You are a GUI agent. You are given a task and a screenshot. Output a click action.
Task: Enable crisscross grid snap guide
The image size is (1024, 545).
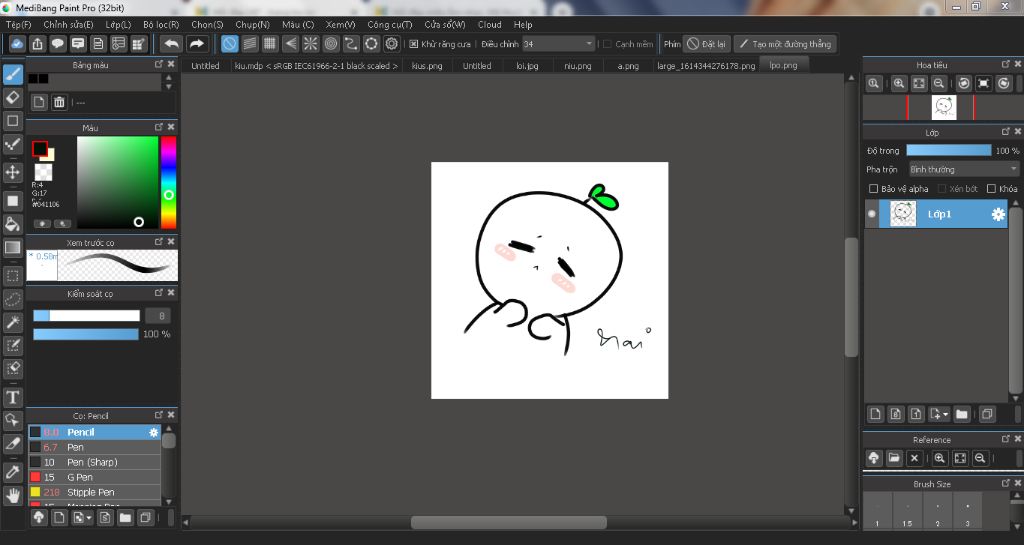[x=270, y=44]
